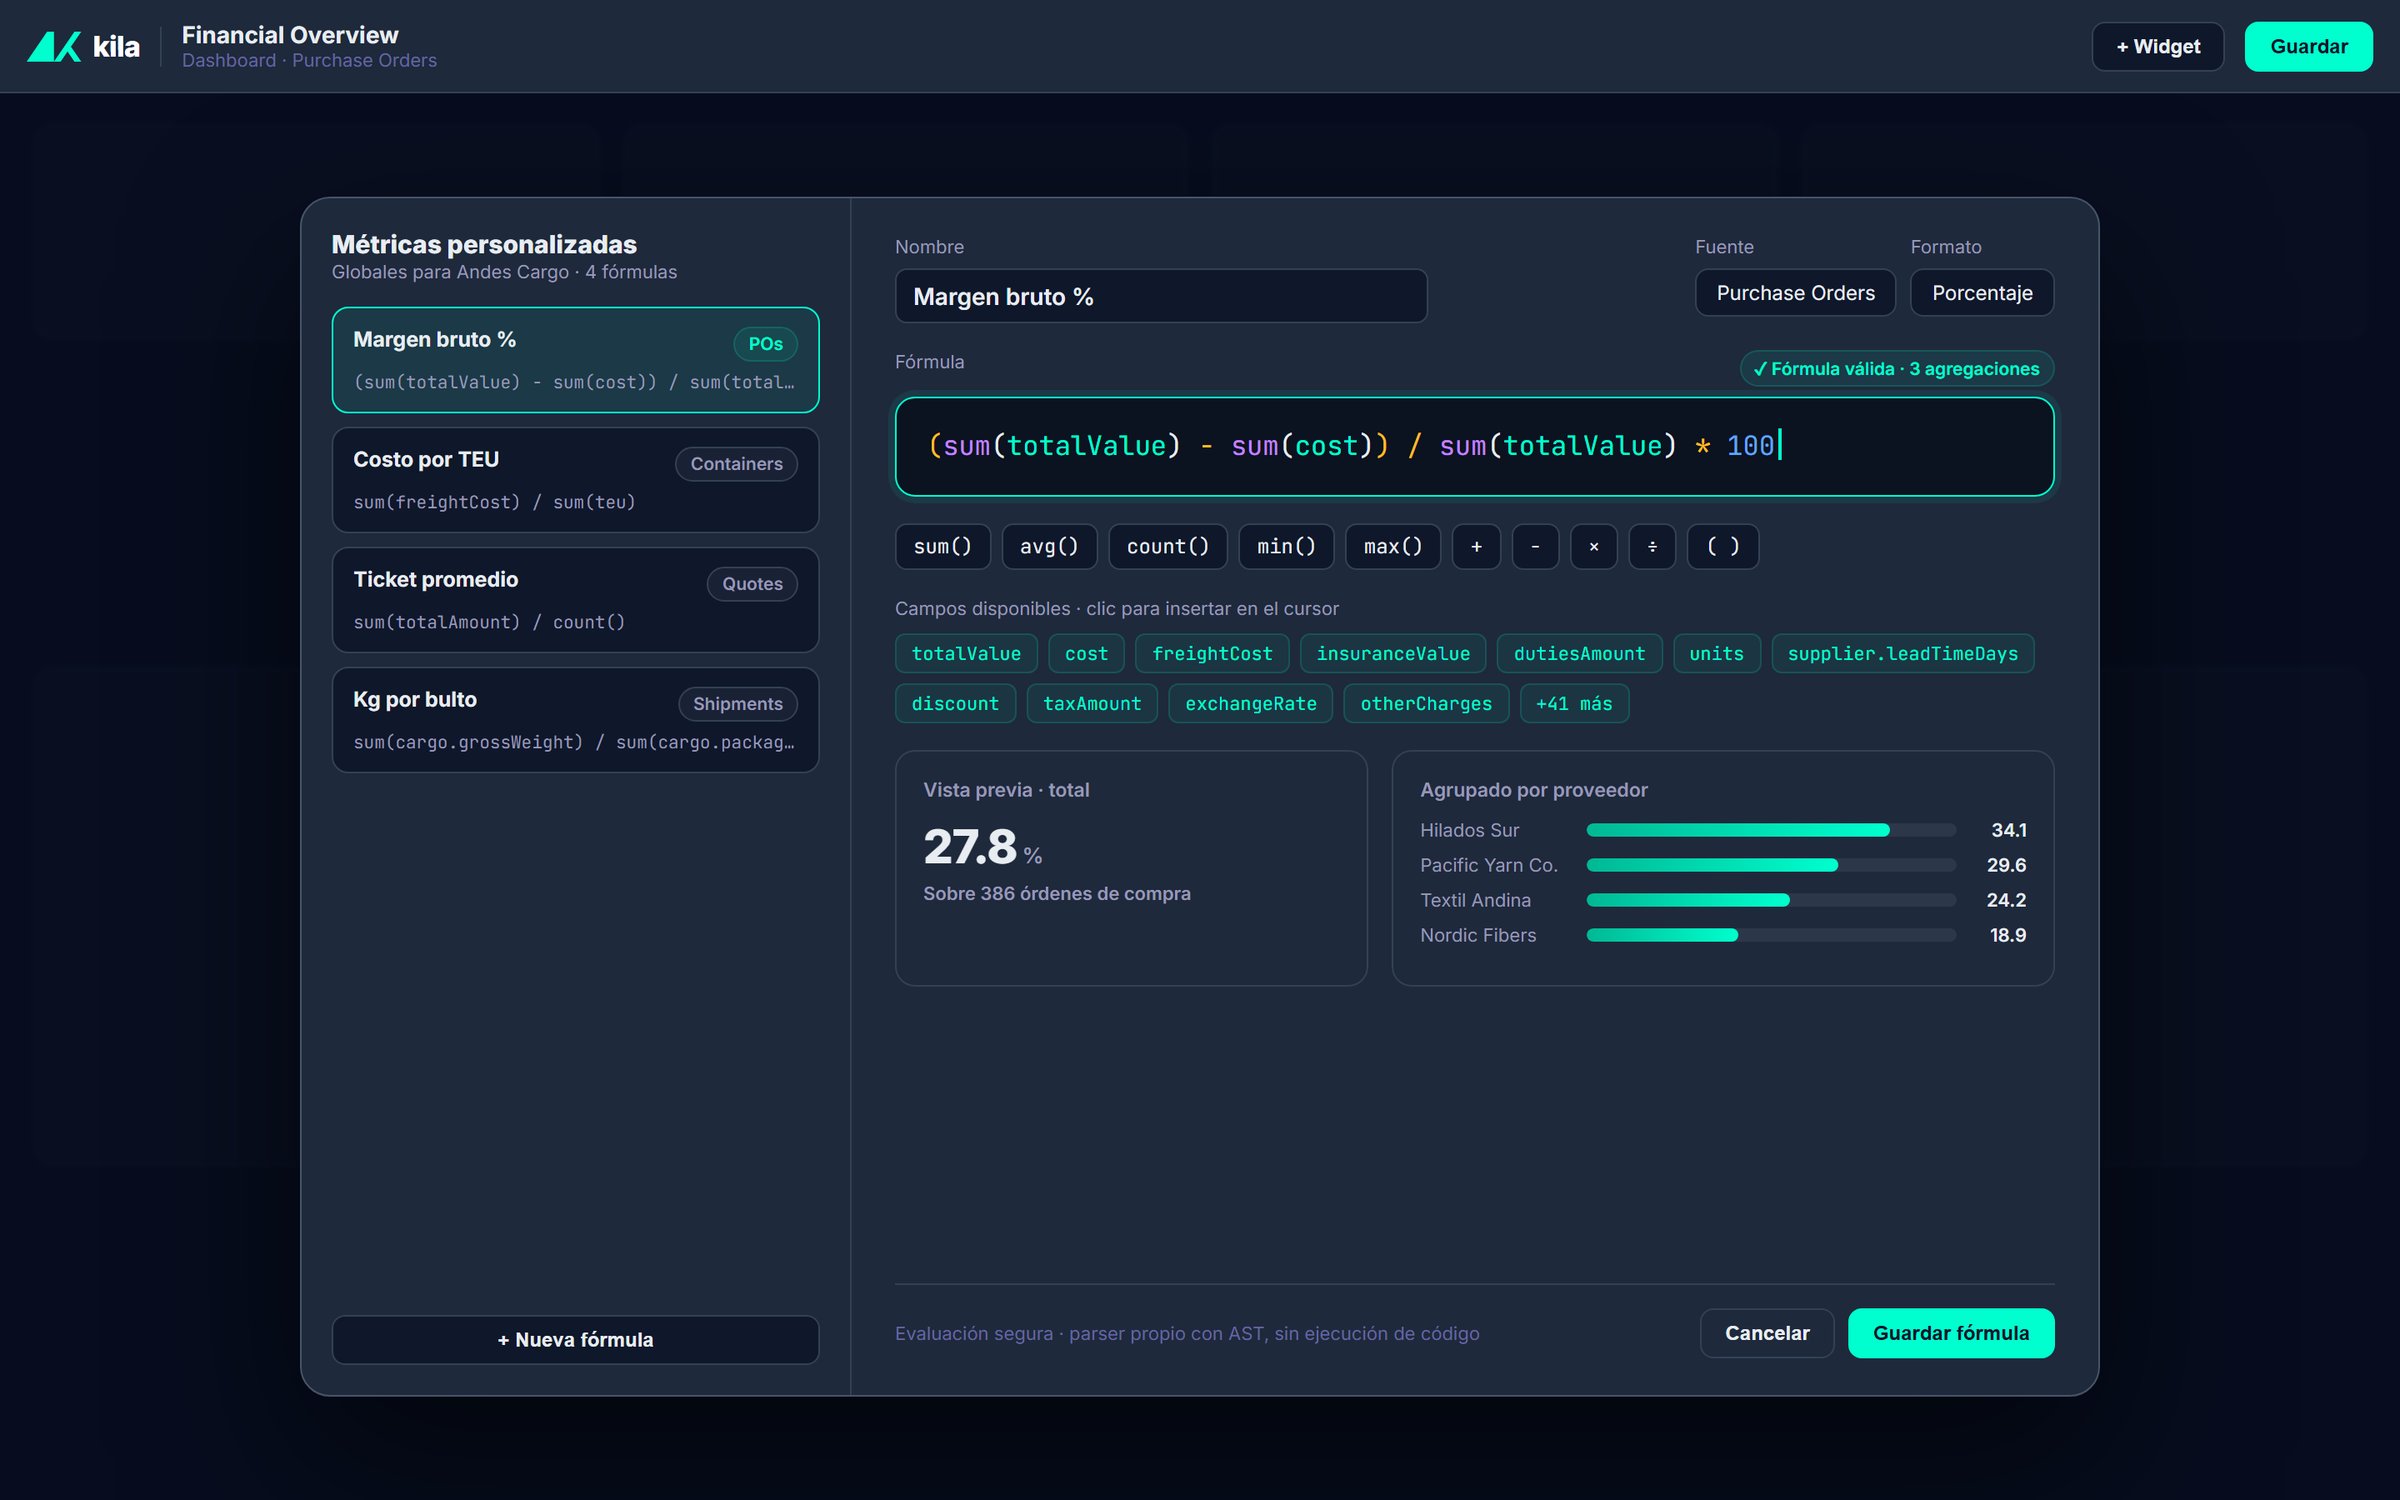The width and height of the screenshot is (2400, 1500).
Task: Select the Margen bruto % formula
Action: click(575, 360)
